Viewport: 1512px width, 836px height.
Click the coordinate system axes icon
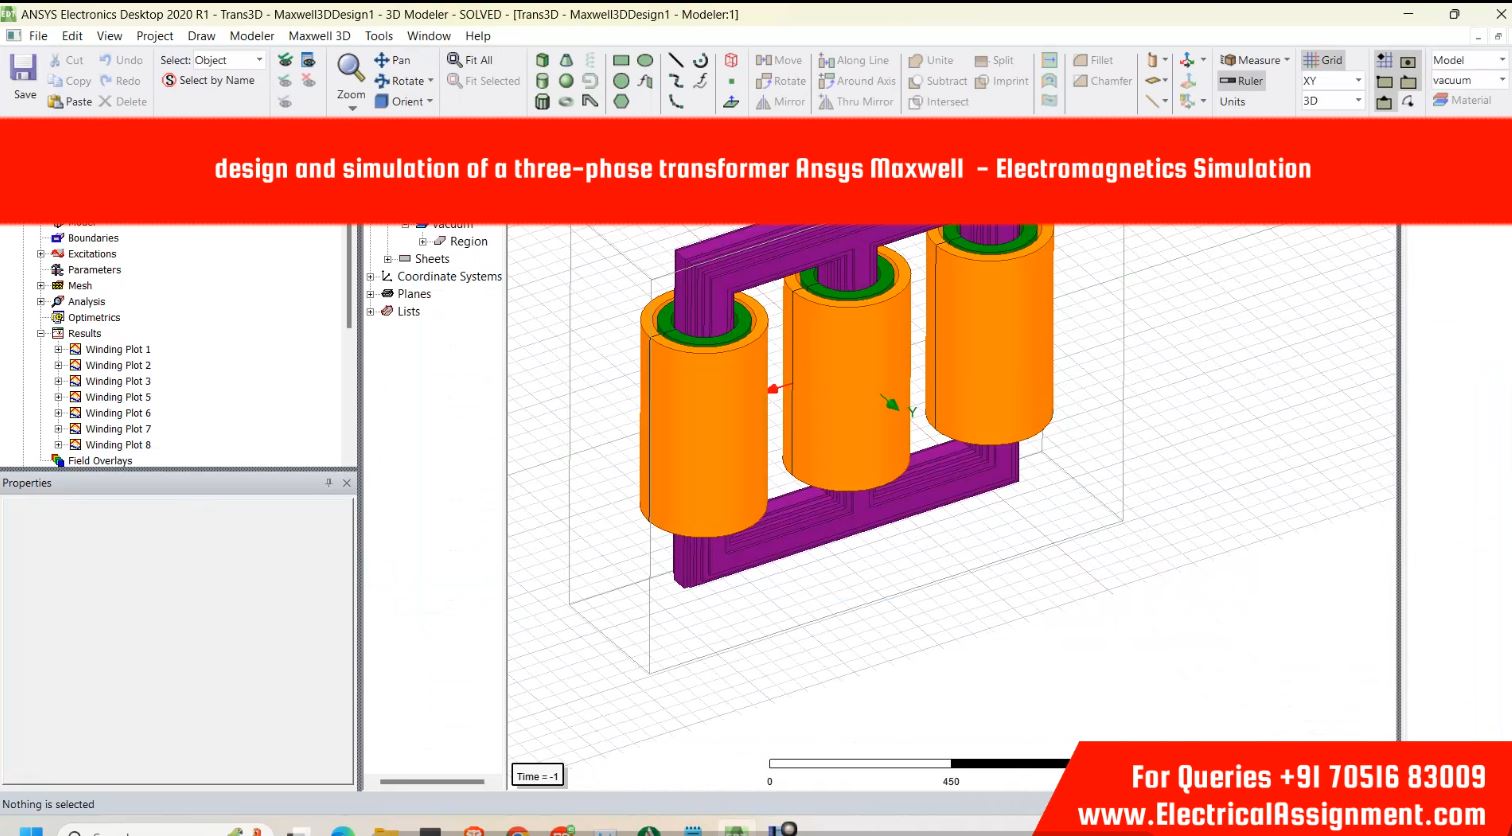1187,60
